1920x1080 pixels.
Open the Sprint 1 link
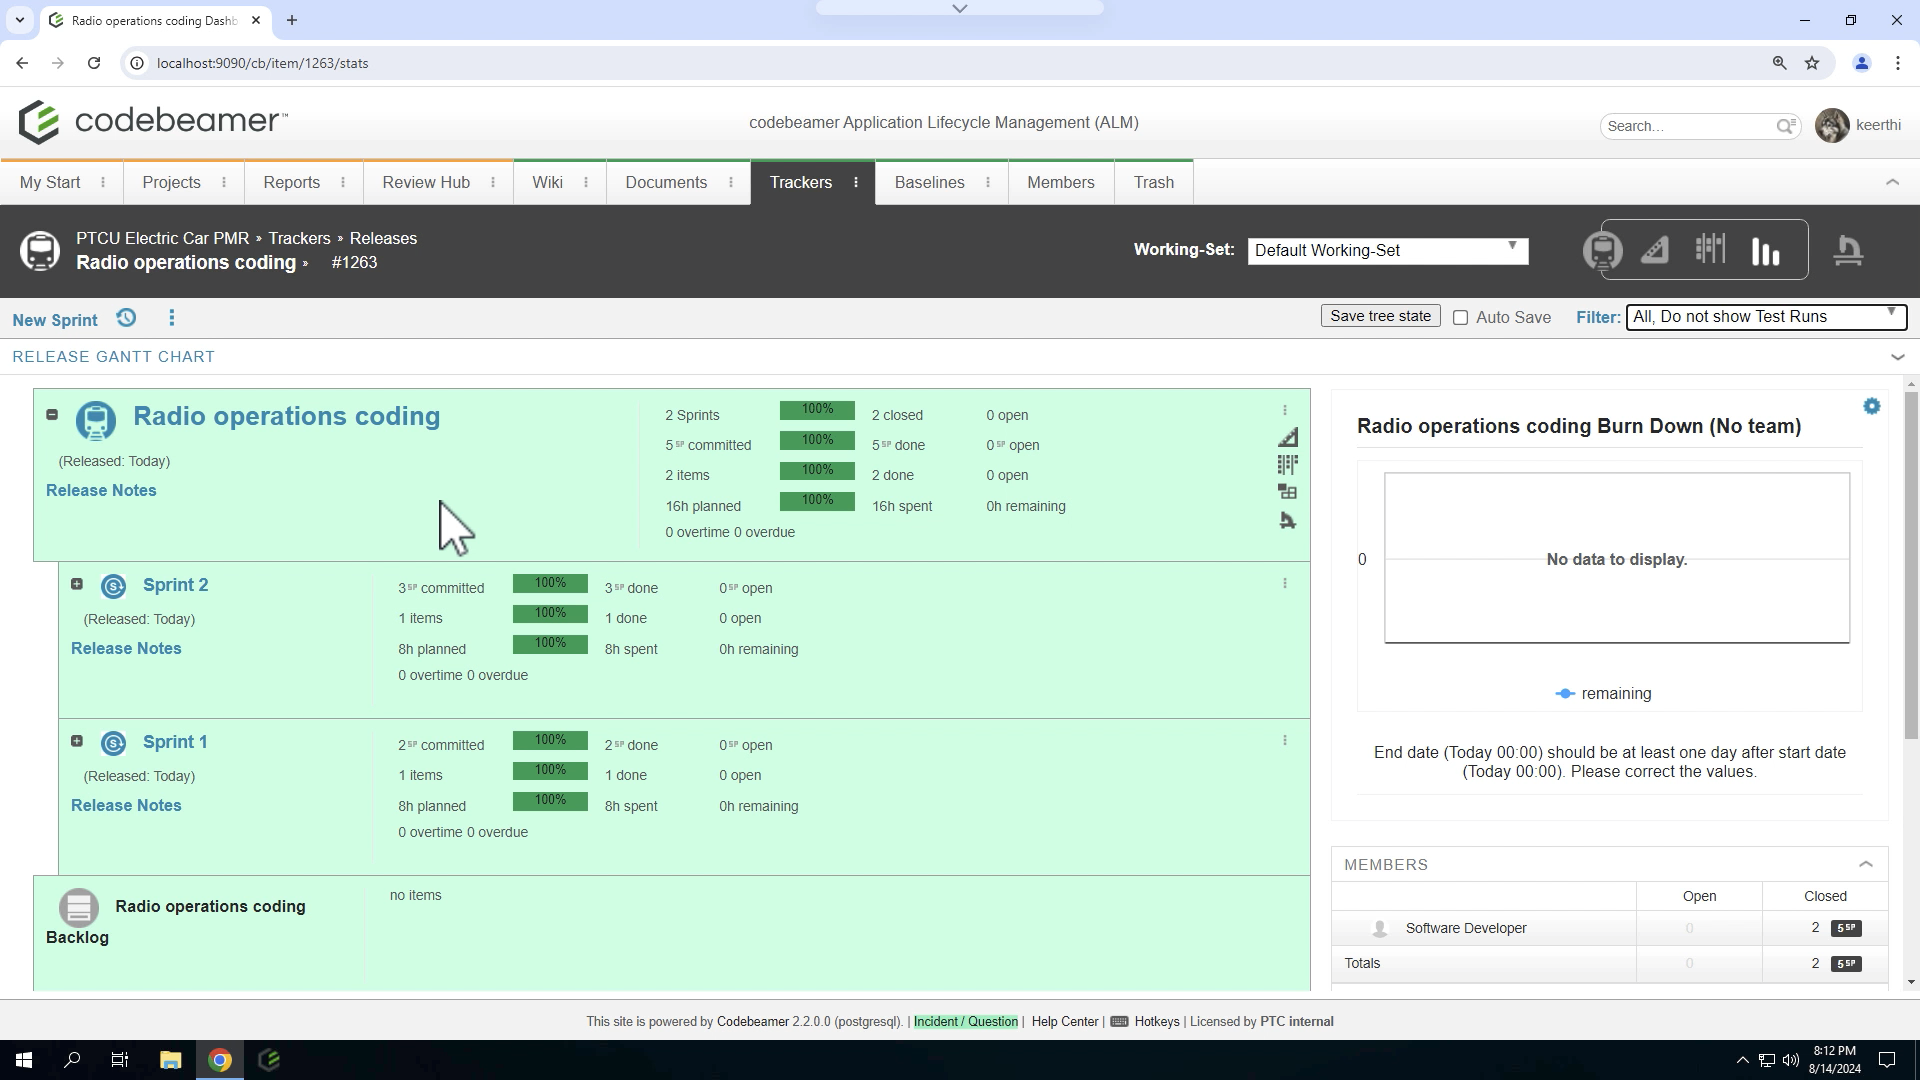(175, 742)
